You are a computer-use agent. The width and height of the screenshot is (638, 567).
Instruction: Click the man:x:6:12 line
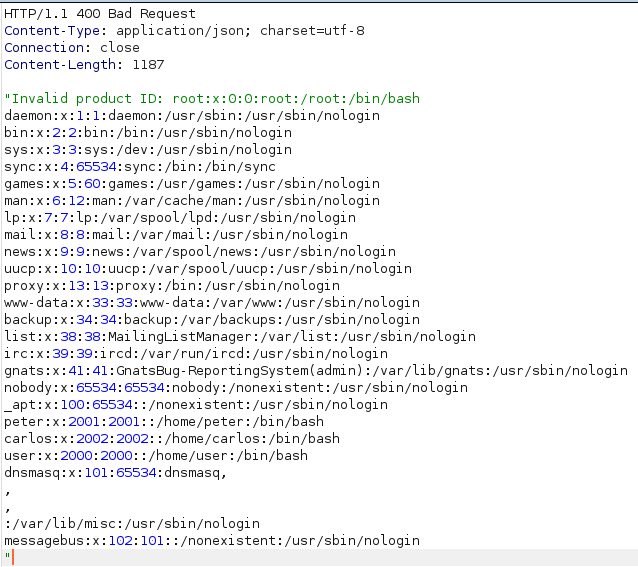coord(192,201)
